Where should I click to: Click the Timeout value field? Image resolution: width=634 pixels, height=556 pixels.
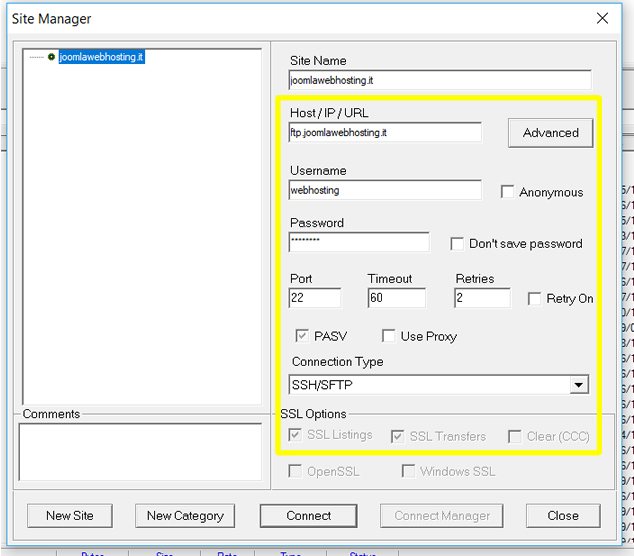click(396, 298)
